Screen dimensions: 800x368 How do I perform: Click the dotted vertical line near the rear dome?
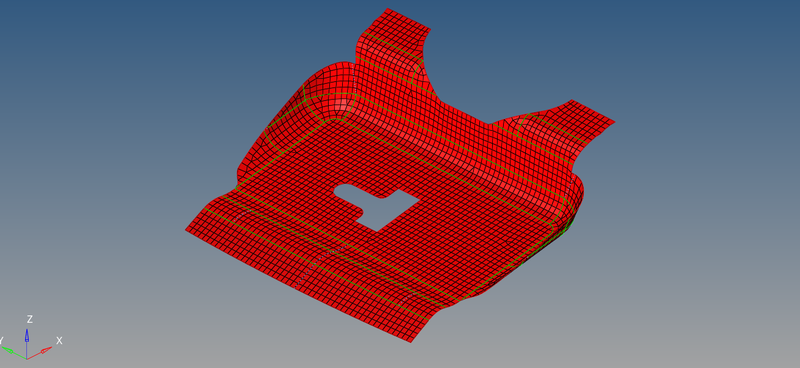click(354, 78)
